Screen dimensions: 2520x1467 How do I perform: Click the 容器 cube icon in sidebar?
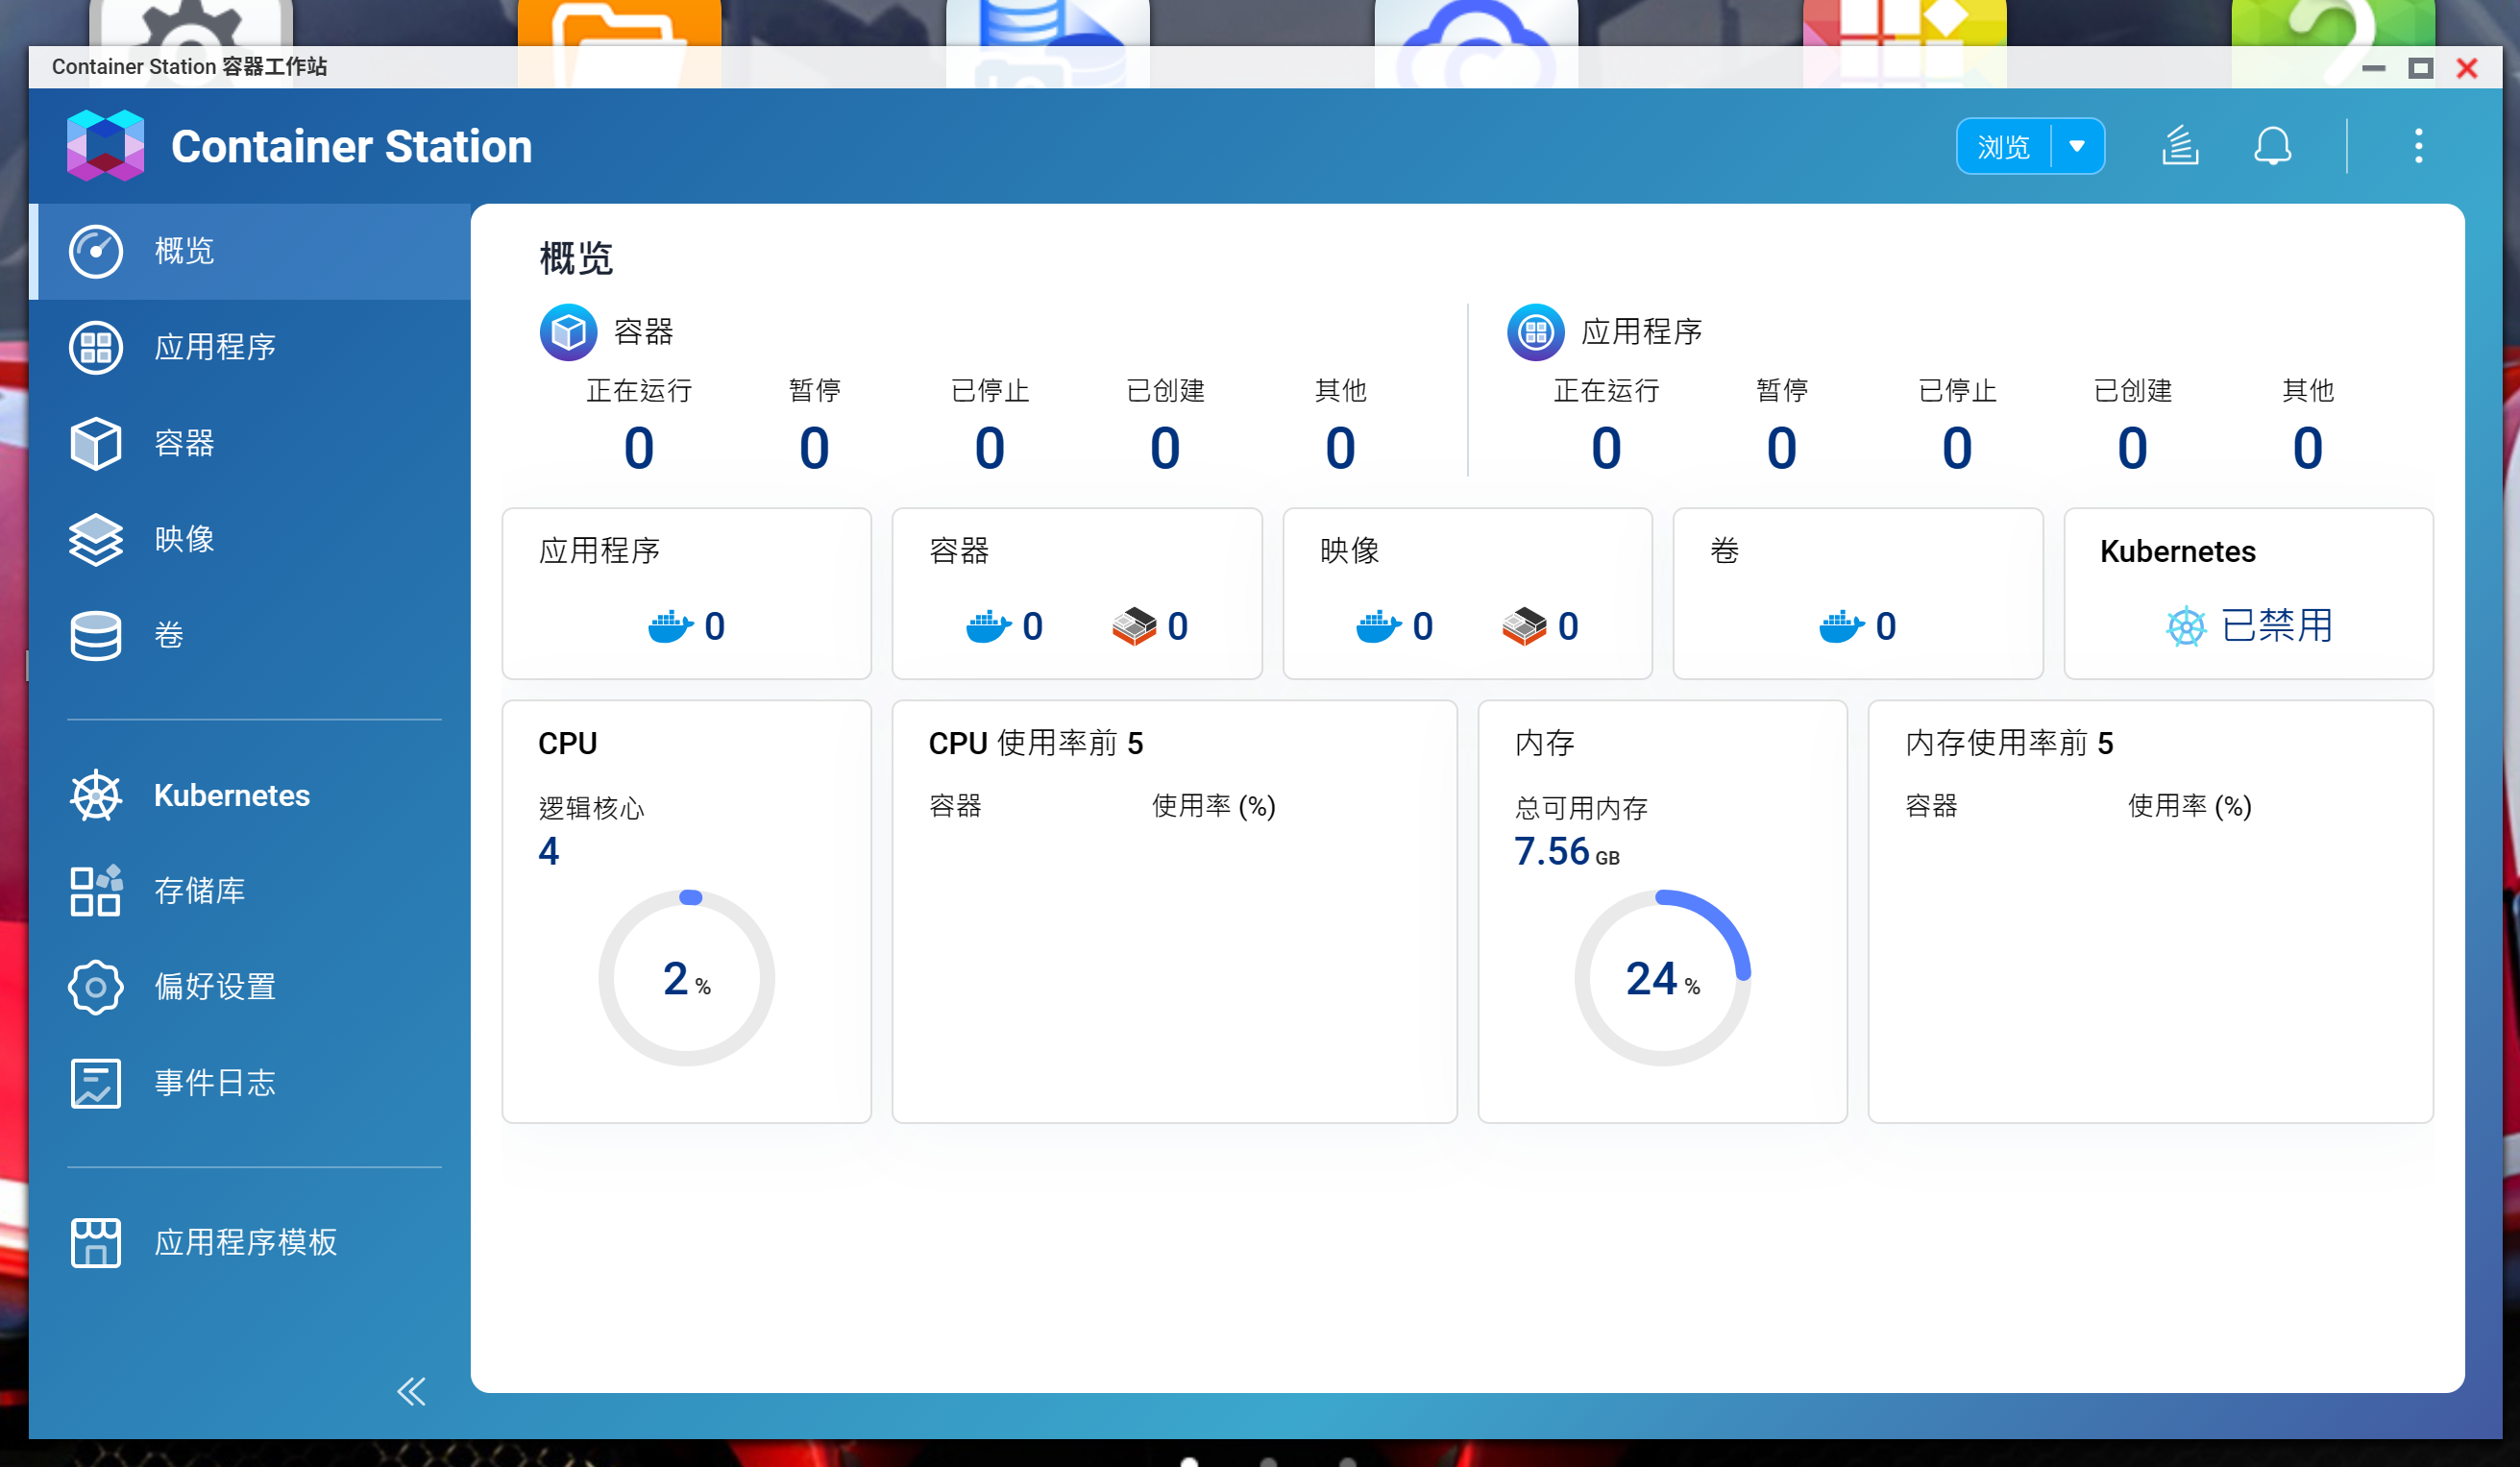pyautogui.click(x=96, y=443)
